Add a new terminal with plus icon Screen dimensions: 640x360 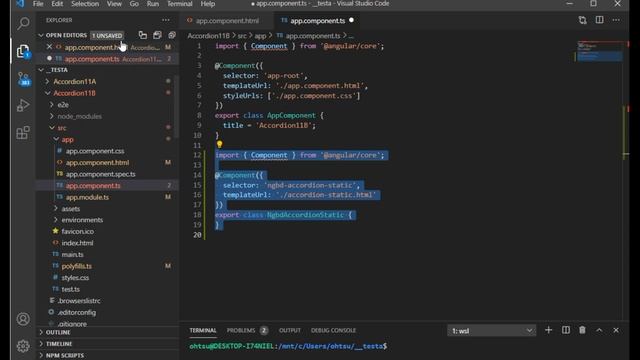coord(549,330)
